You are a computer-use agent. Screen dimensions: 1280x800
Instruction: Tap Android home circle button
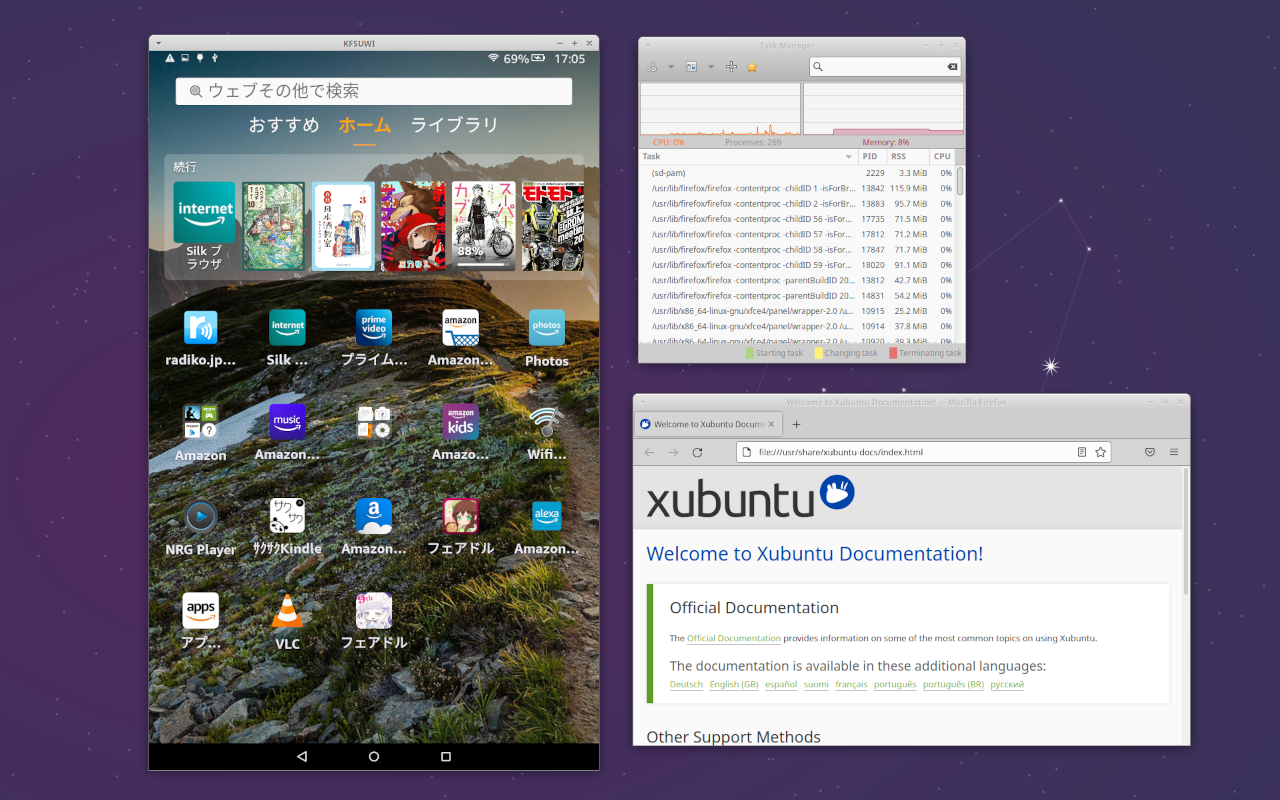pos(374,757)
